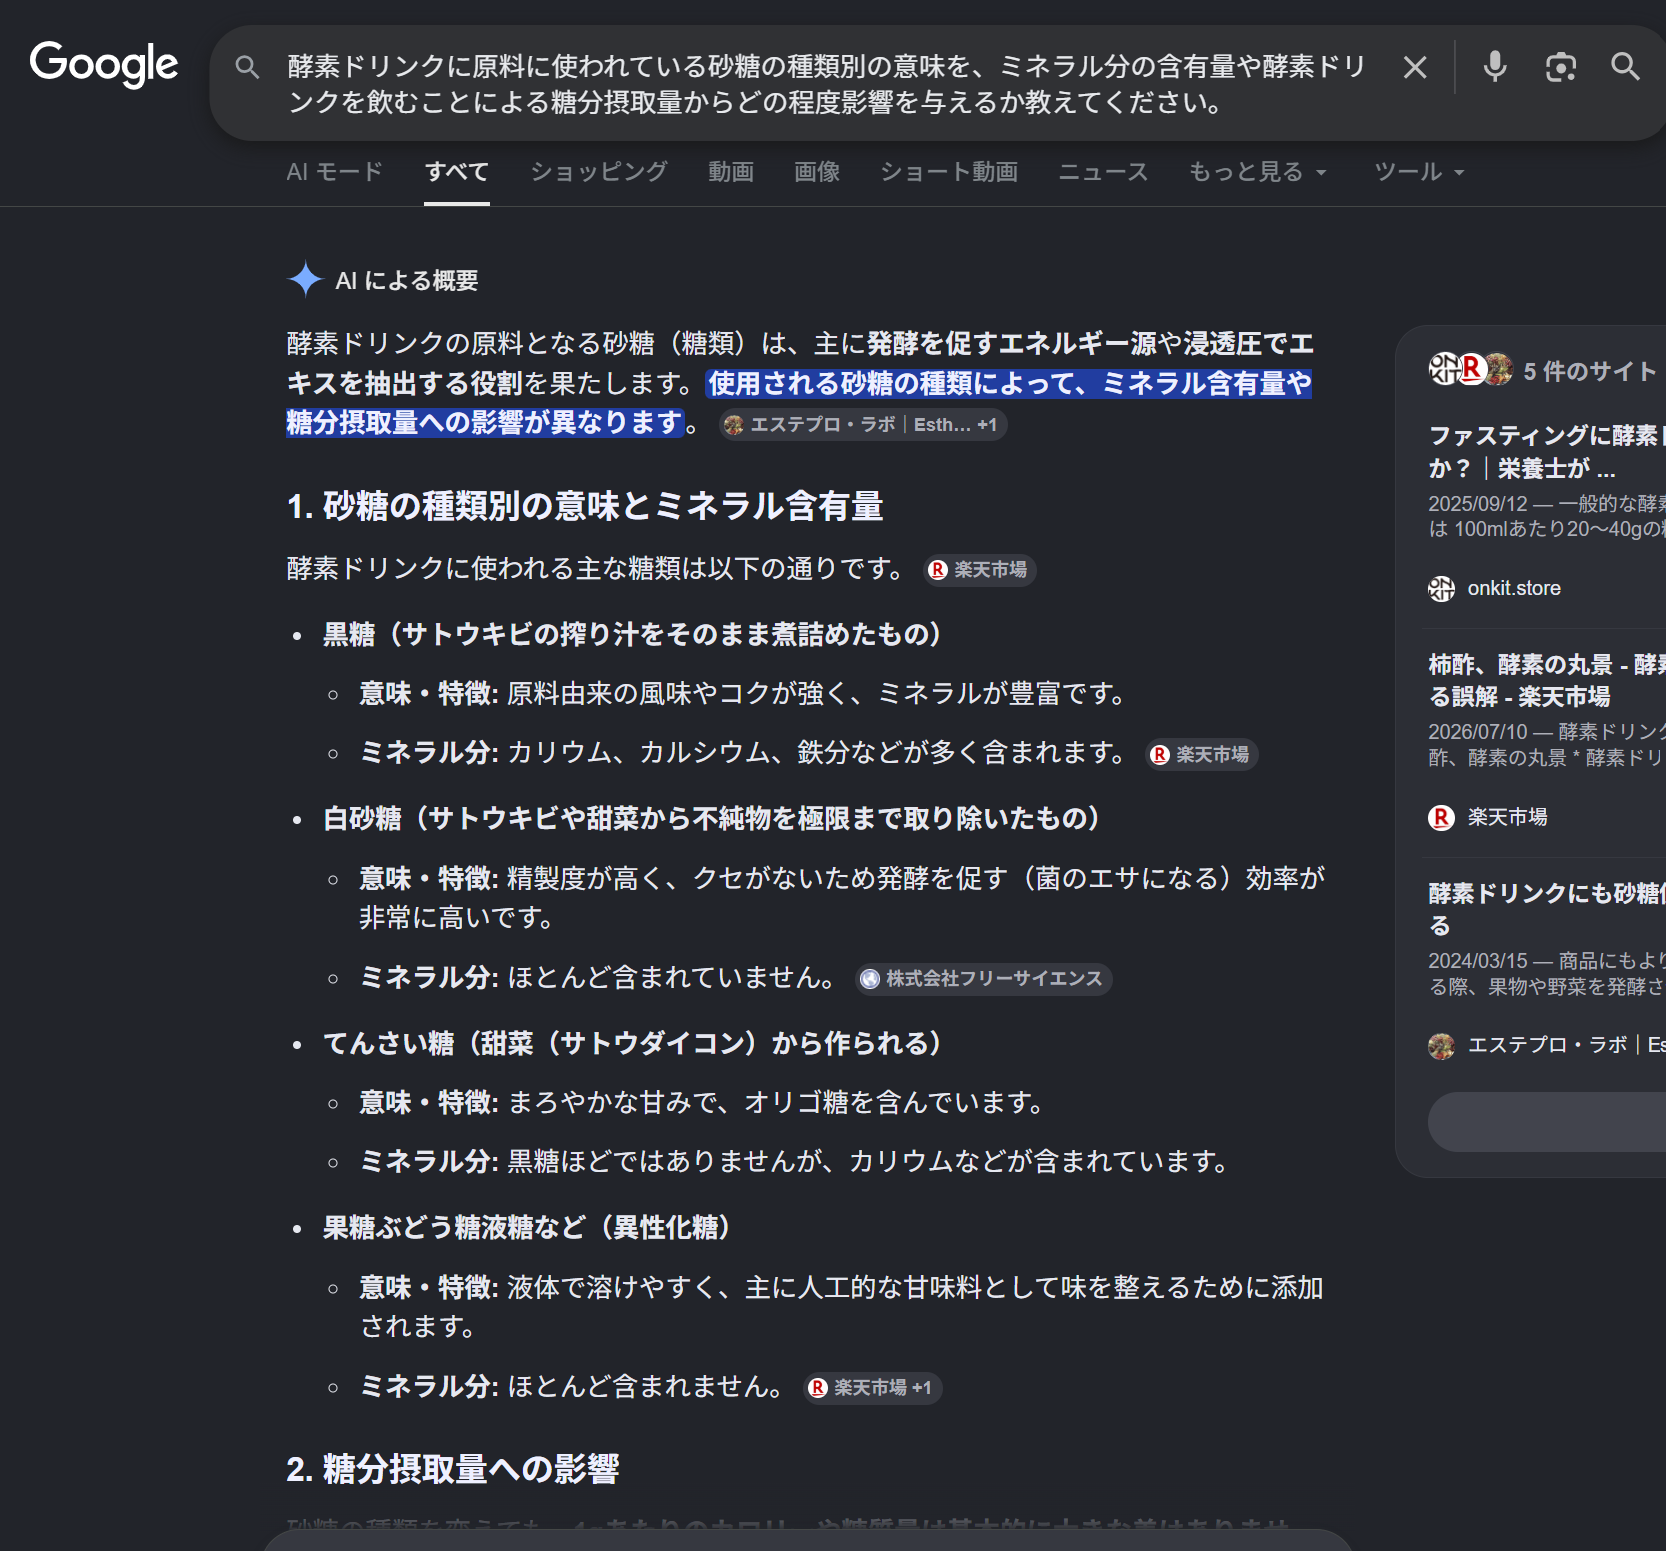Open 楽天市場 chip after 鉄分 sentence
The height and width of the screenshot is (1551, 1666).
tap(1201, 755)
